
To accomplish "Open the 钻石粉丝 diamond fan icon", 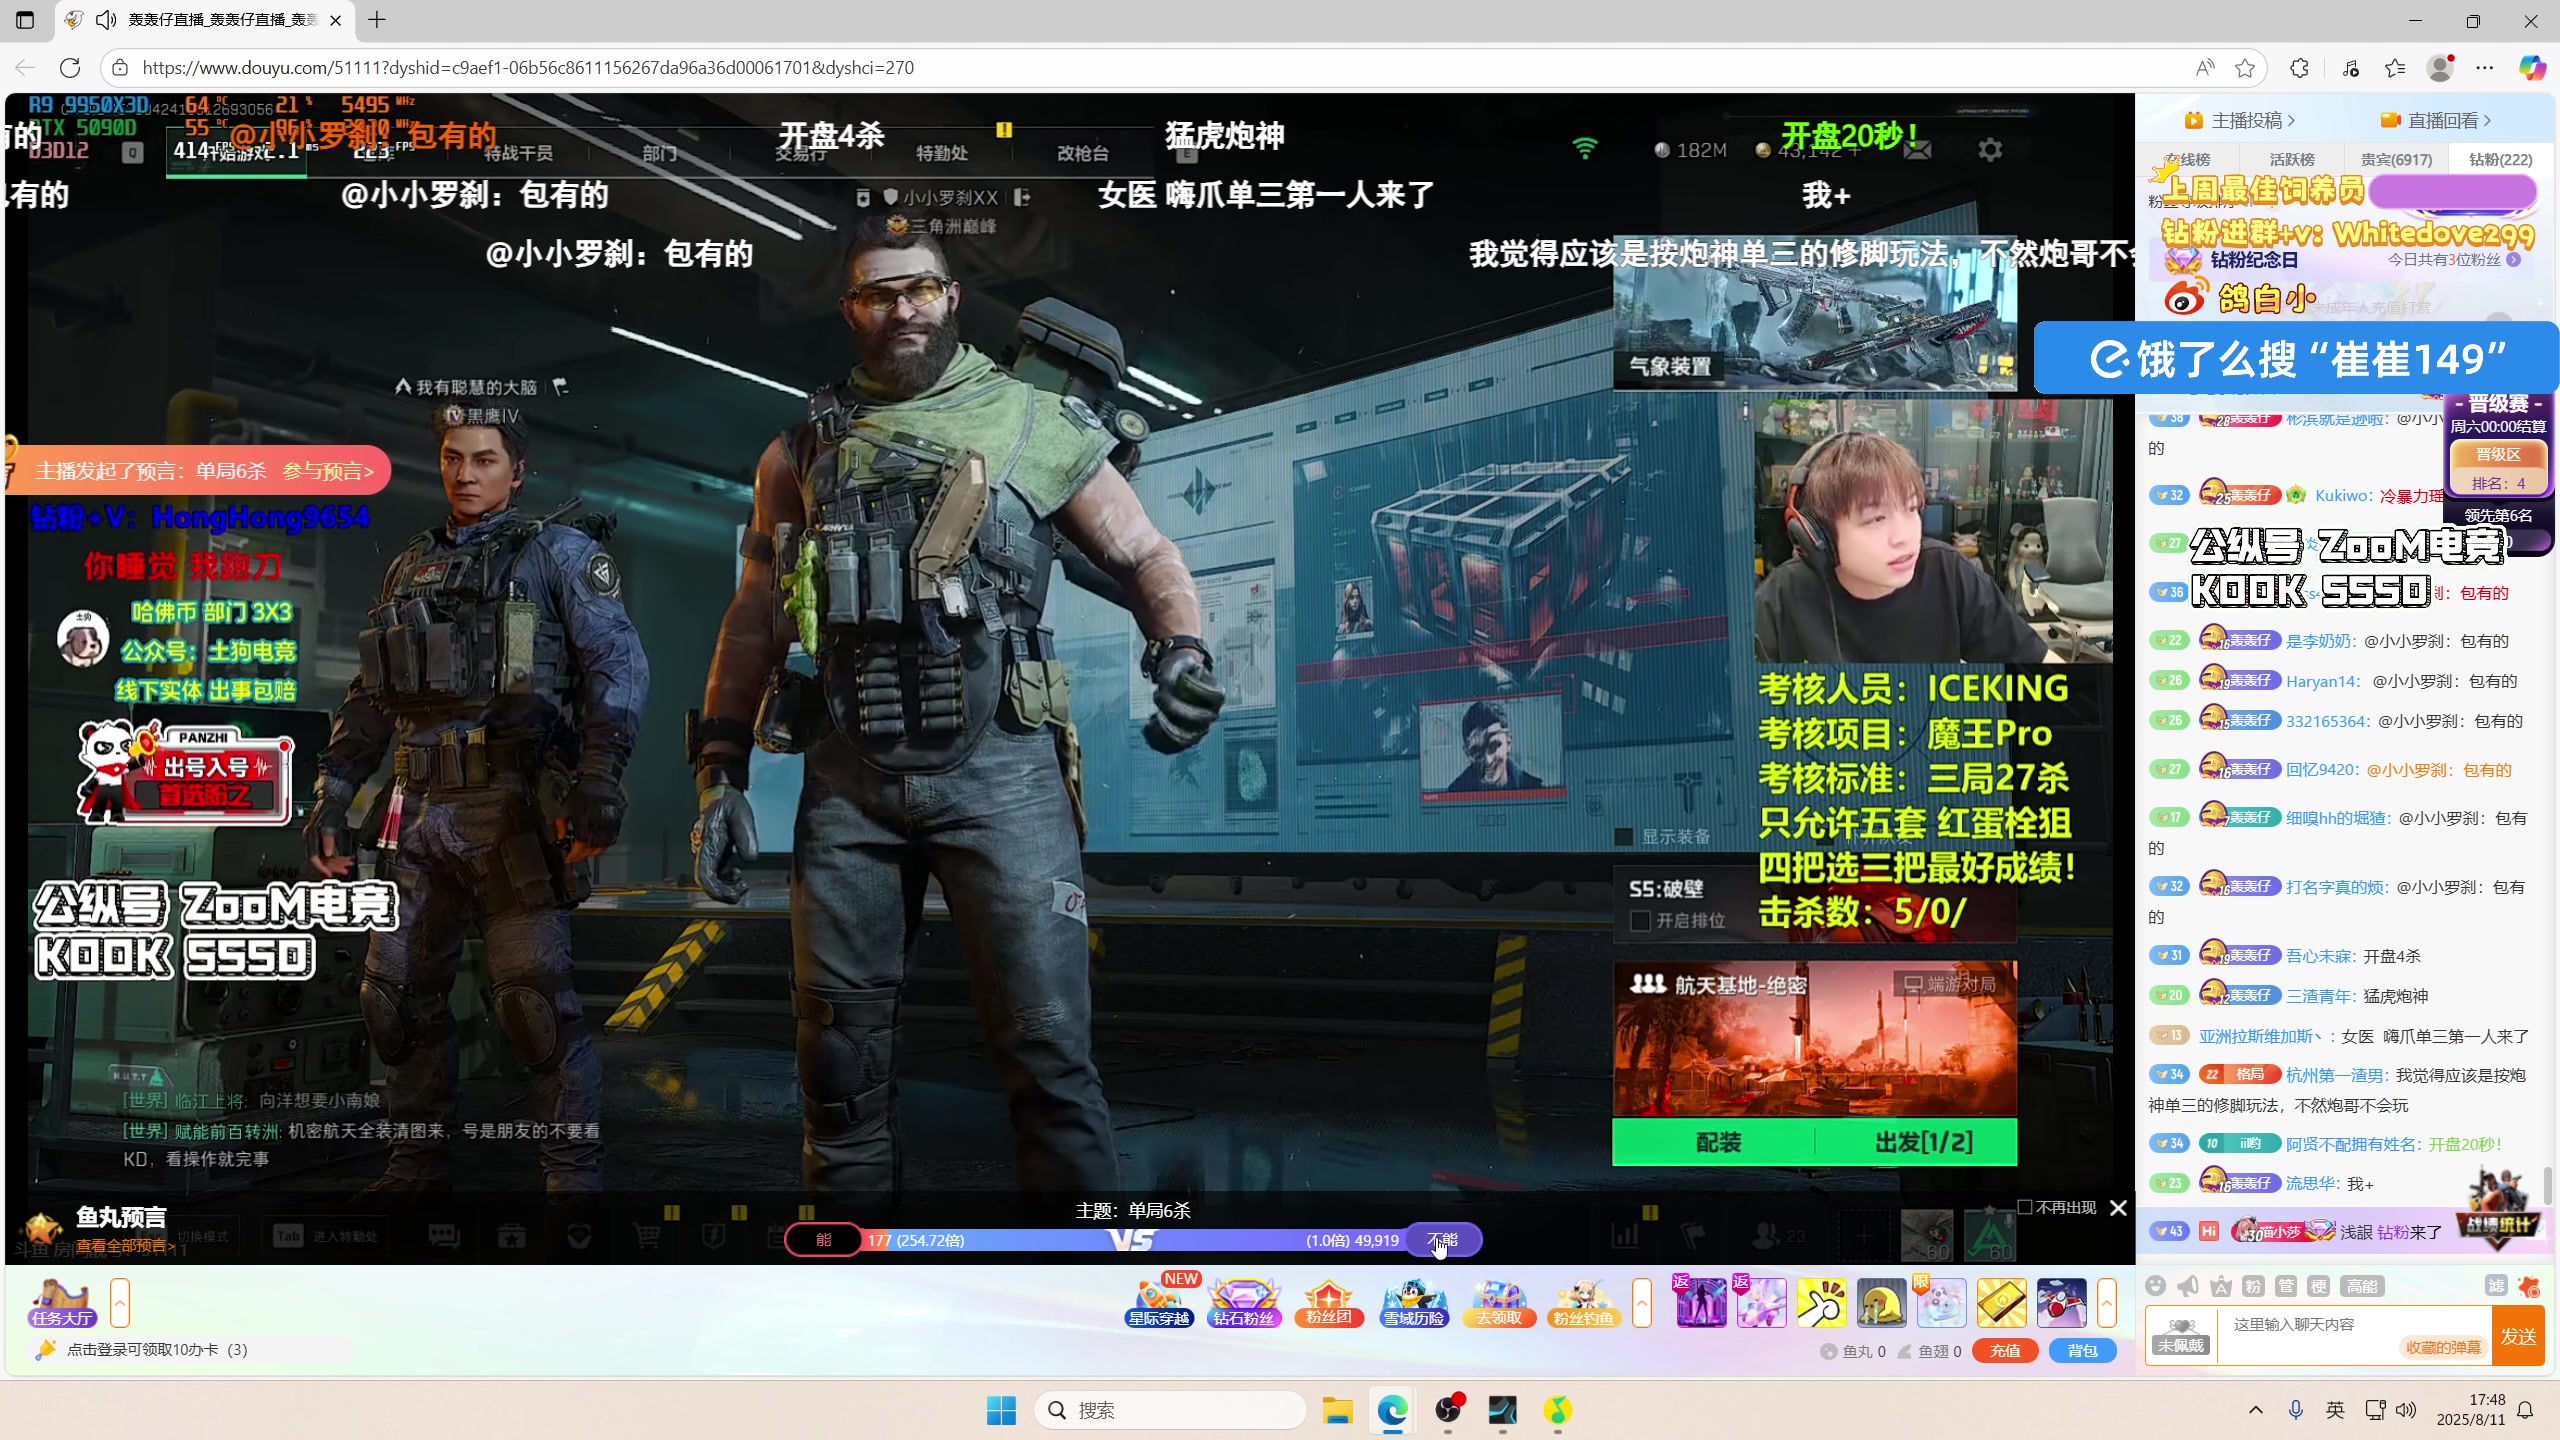I will tap(1244, 1301).
